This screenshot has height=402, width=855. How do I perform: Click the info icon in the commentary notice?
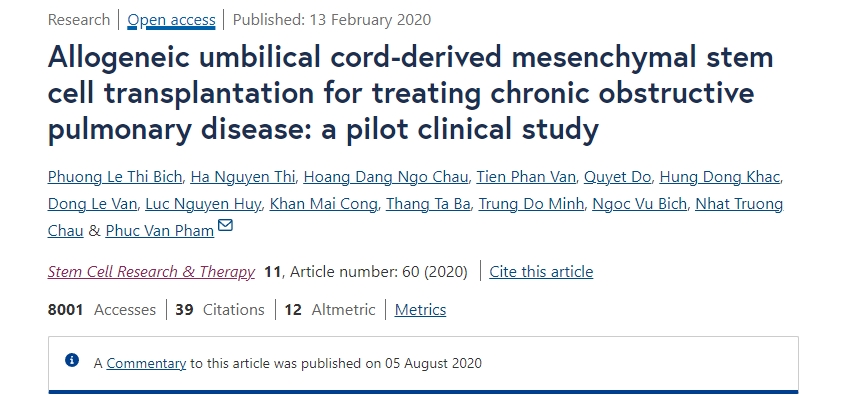tap(72, 360)
